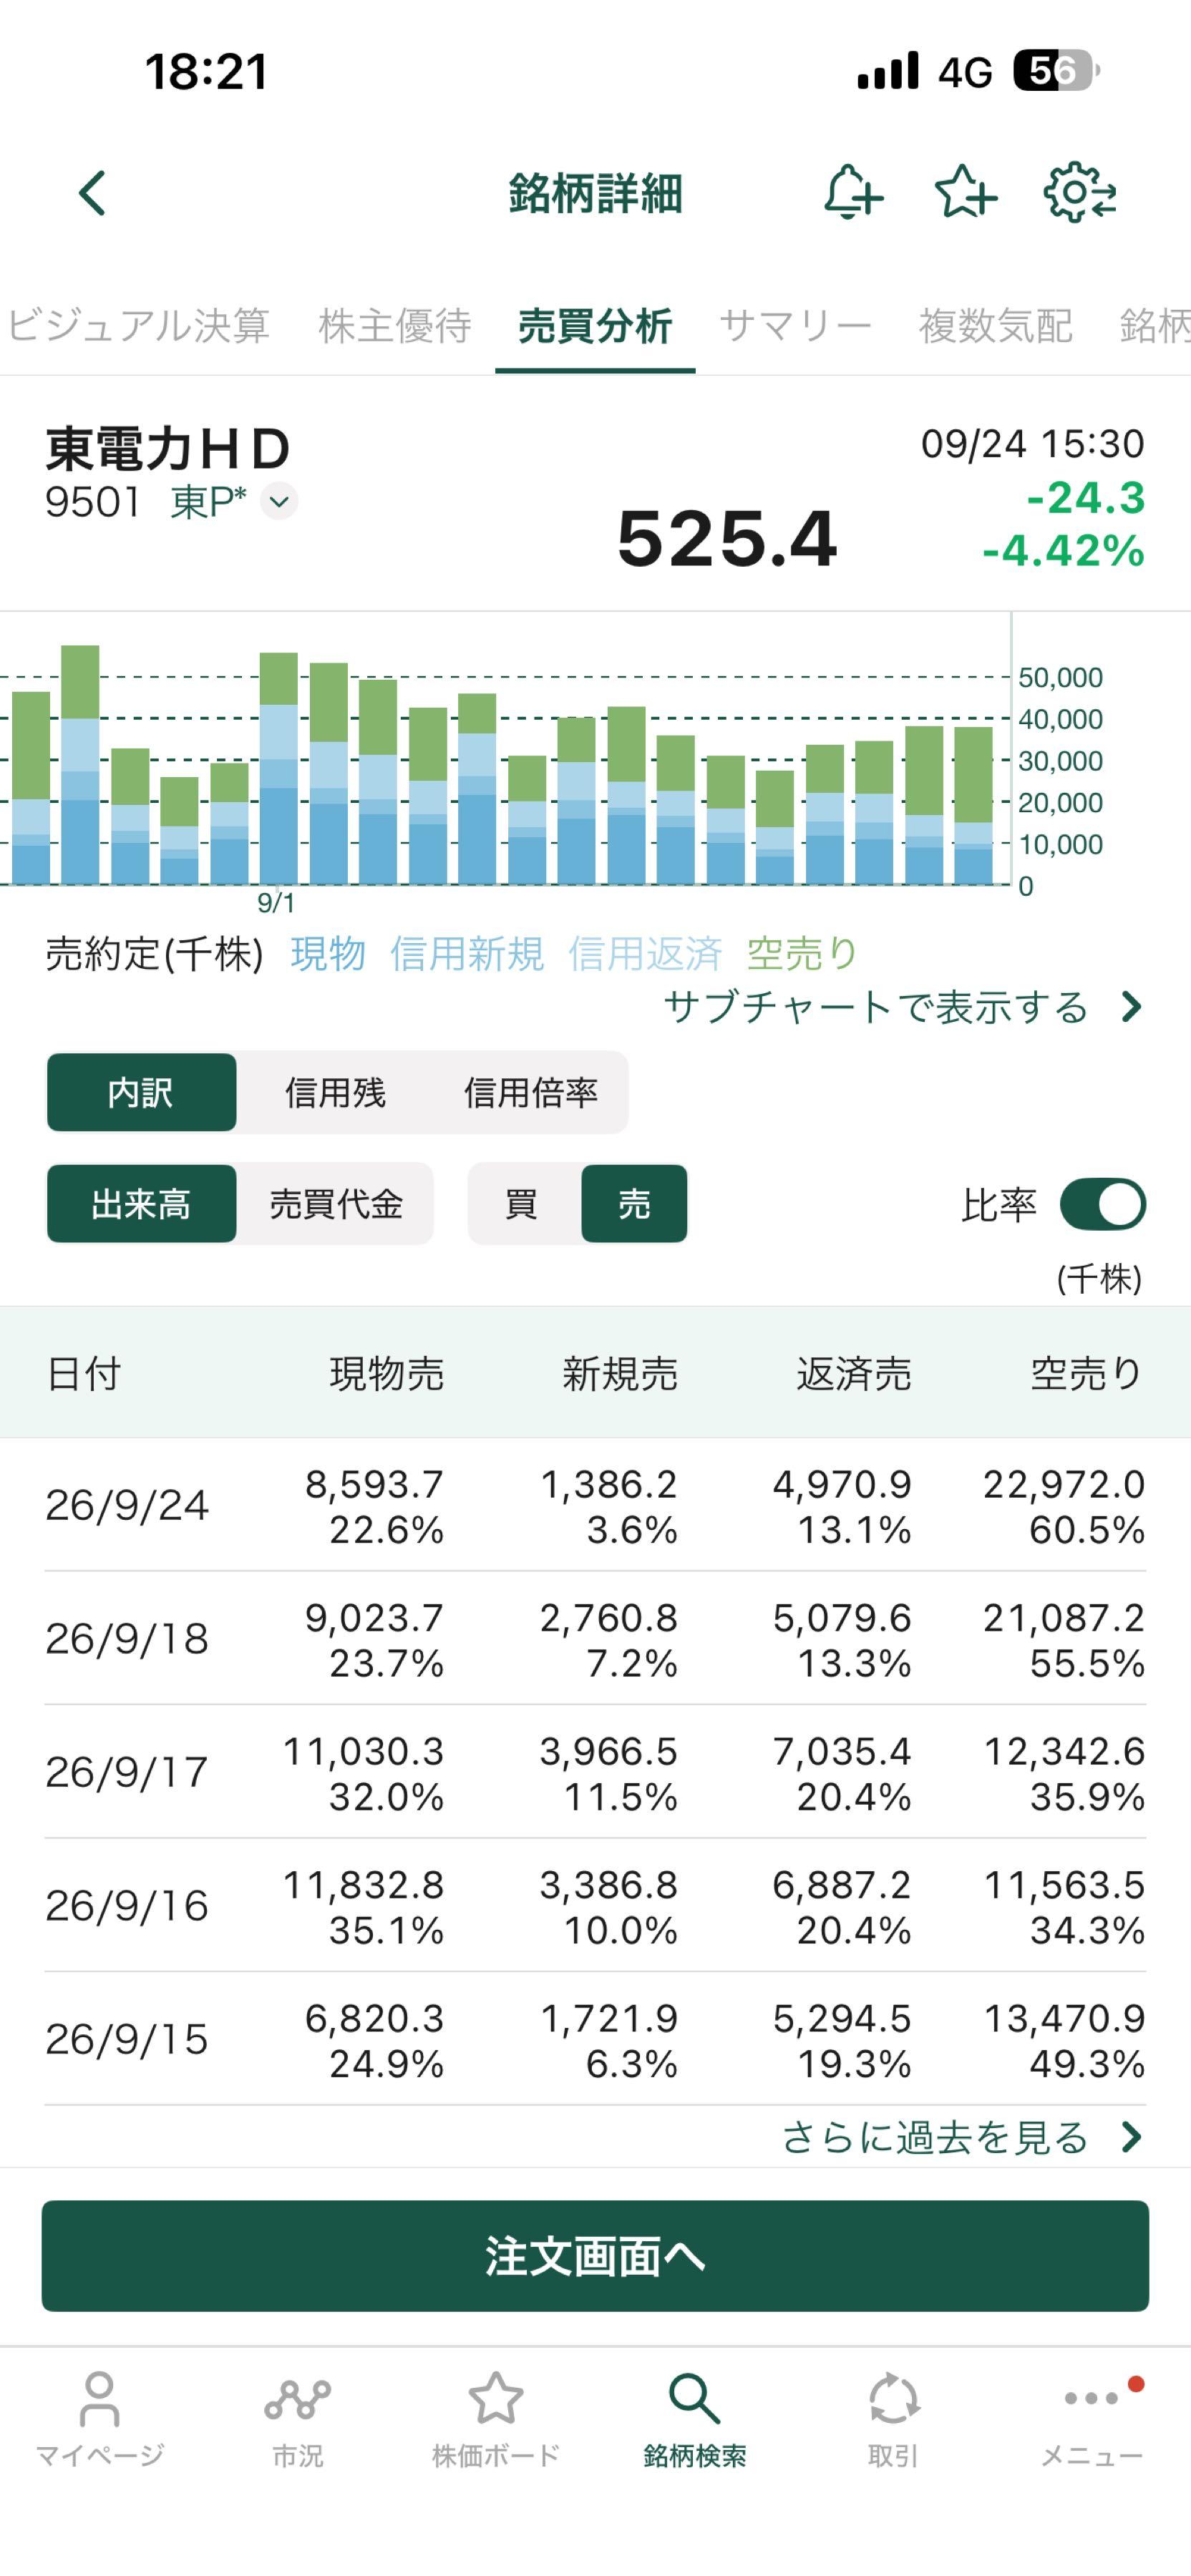Screen dimensions: 1191x2576
Task: Tap the 空売り column header in the table
Action: click(x=1087, y=1373)
